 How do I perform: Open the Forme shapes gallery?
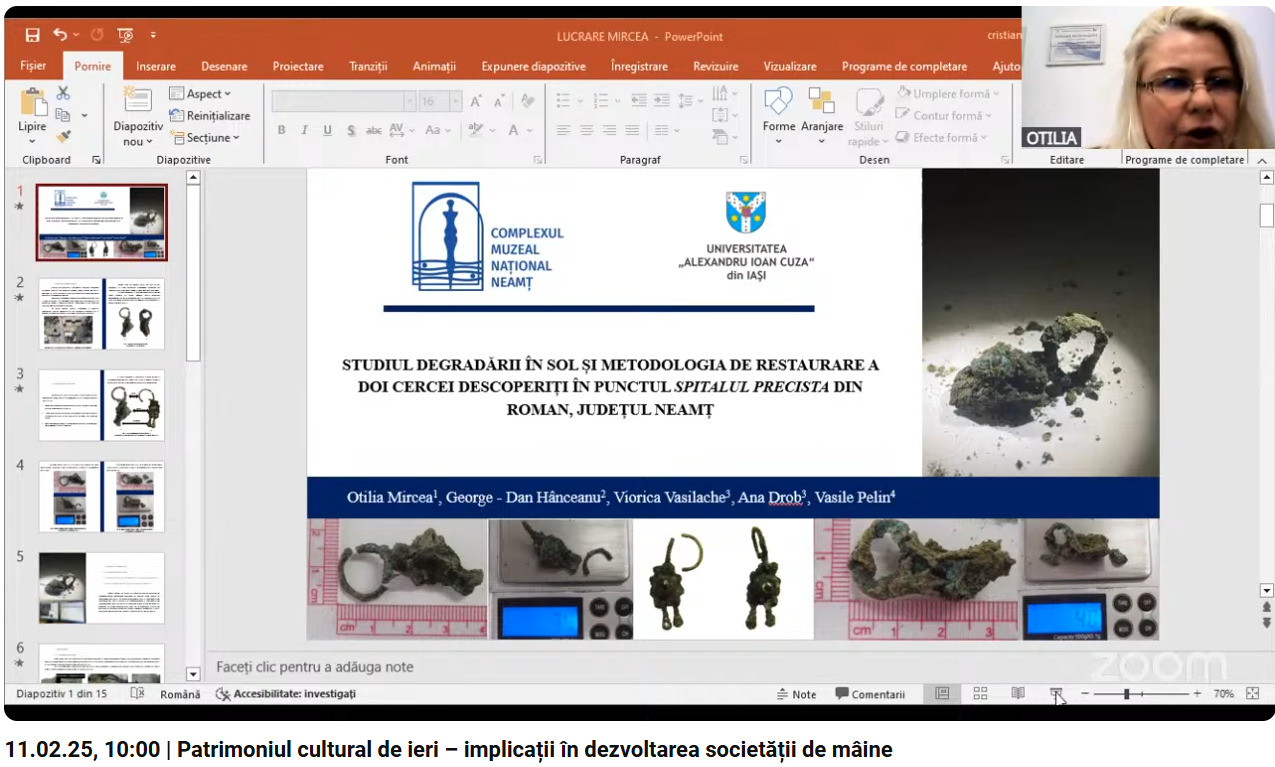tap(779, 115)
